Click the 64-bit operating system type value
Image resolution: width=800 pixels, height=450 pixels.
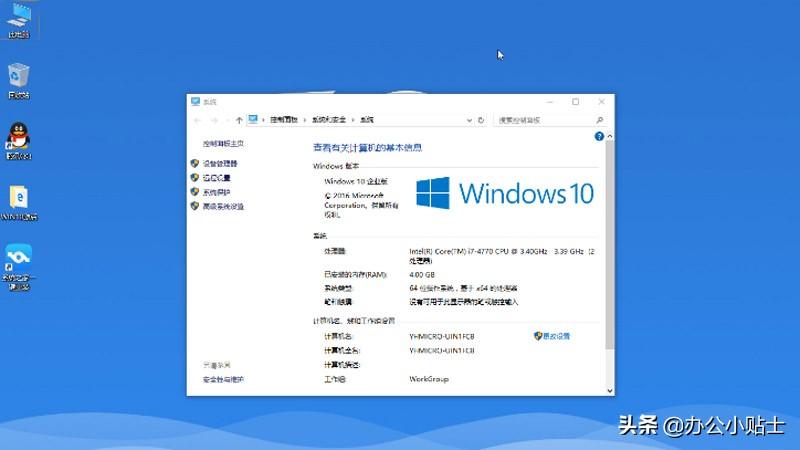[x=463, y=288]
